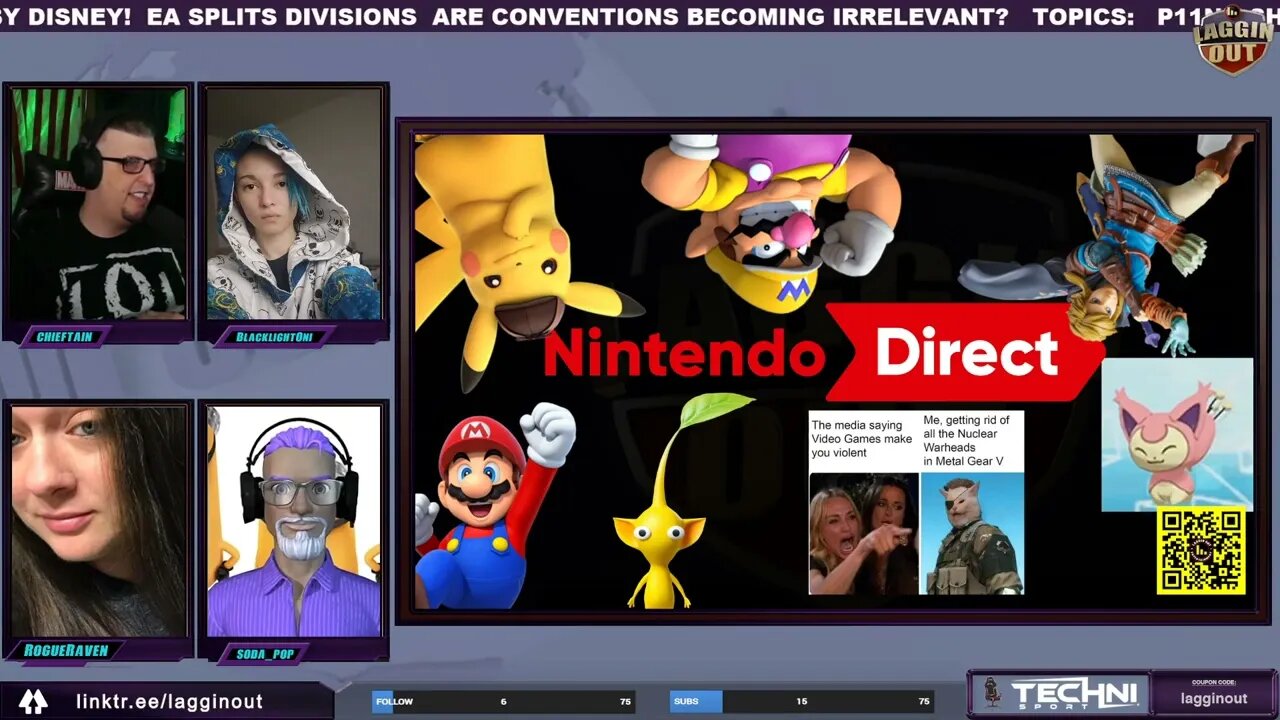Click the lagginout coupon code box
Screen dimensions: 1280x720
pos(1213,694)
